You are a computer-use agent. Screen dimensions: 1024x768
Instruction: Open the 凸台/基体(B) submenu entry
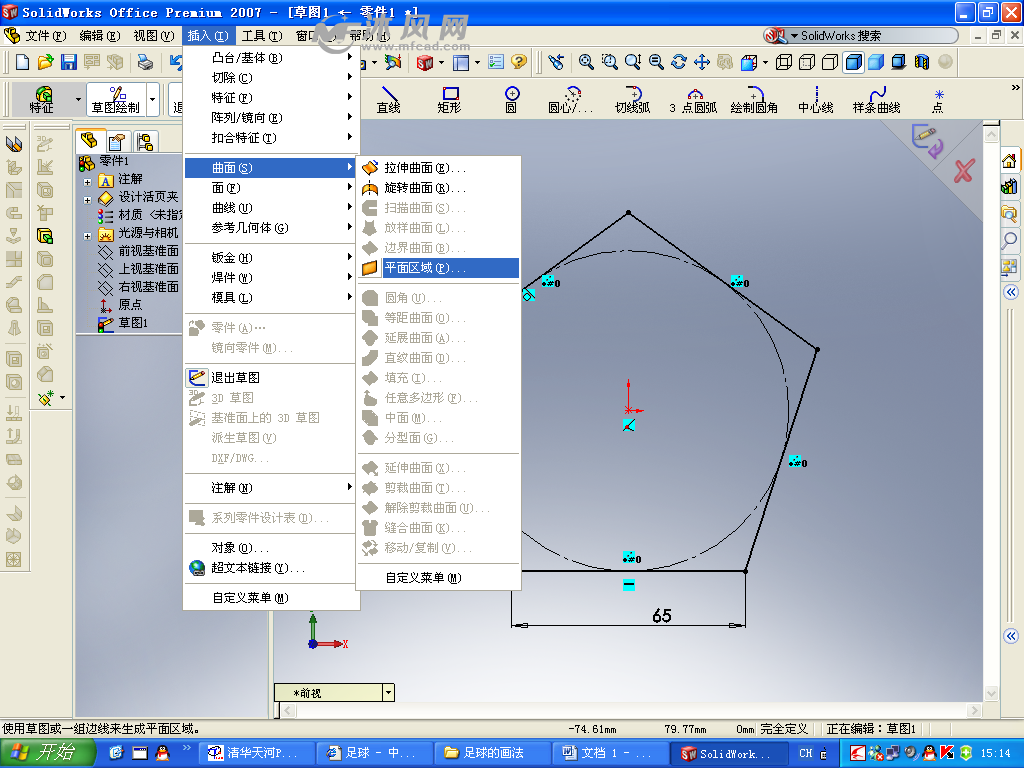coord(272,57)
